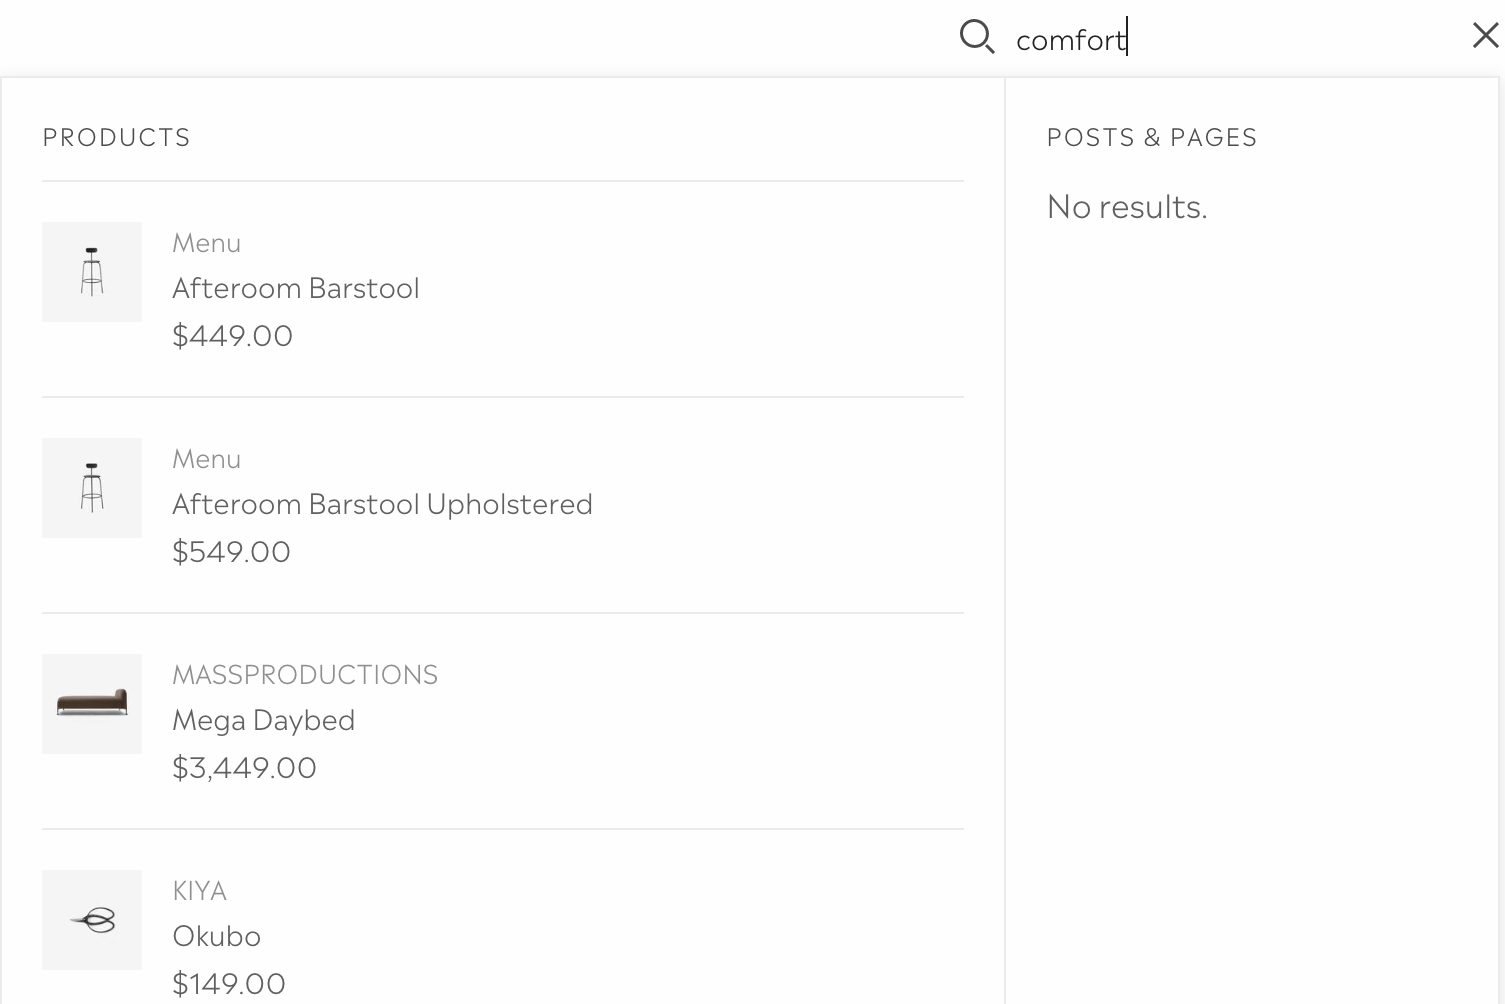The image size is (1505, 1004).
Task: Click the MASSPRODUCTIONS brand label
Action: click(x=305, y=675)
